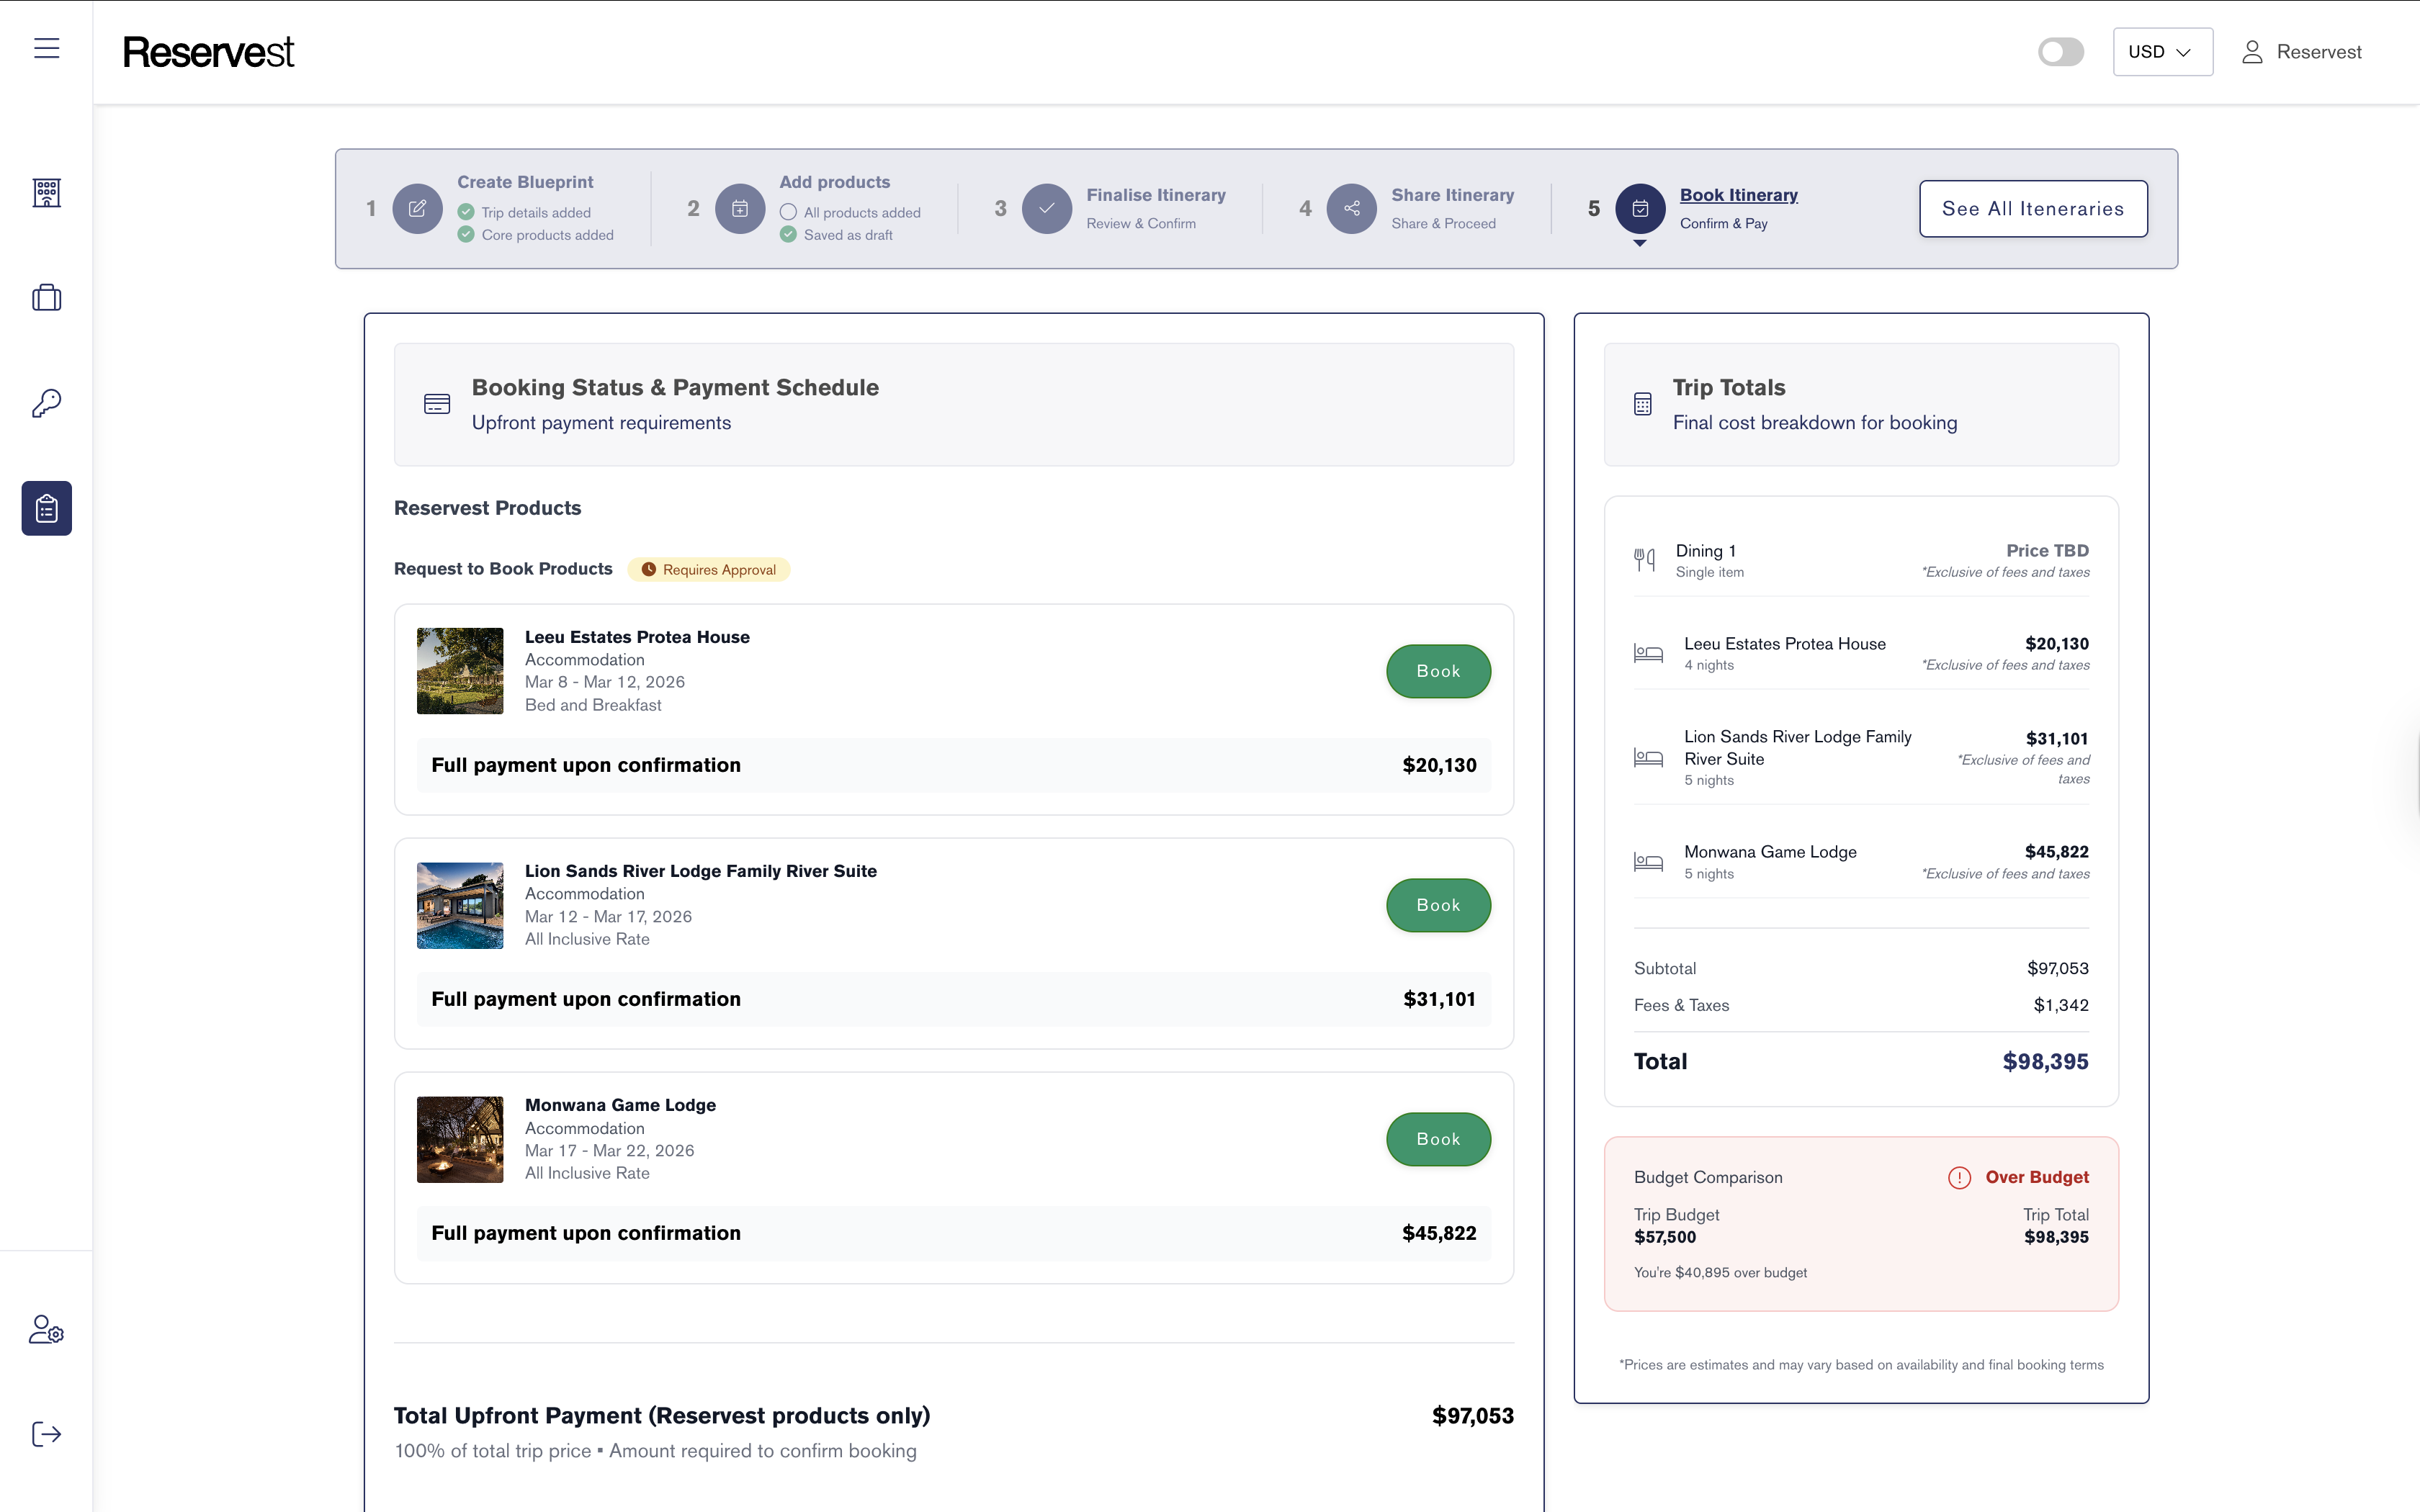This screenshot has height=1512, width=2420.
Task: Click the Monwana Game Lodge thumbnail
Action: click(460, 1139)
